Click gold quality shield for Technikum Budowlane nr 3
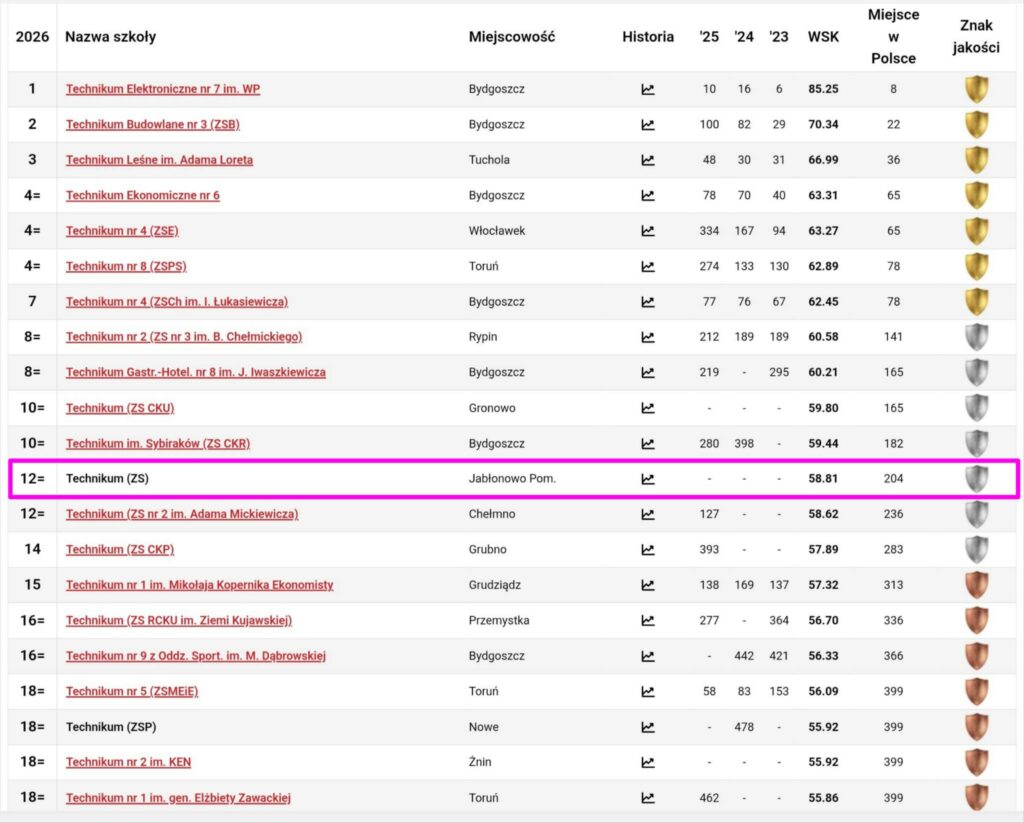Screen dimensions: 1024x823 pos(976,125)
